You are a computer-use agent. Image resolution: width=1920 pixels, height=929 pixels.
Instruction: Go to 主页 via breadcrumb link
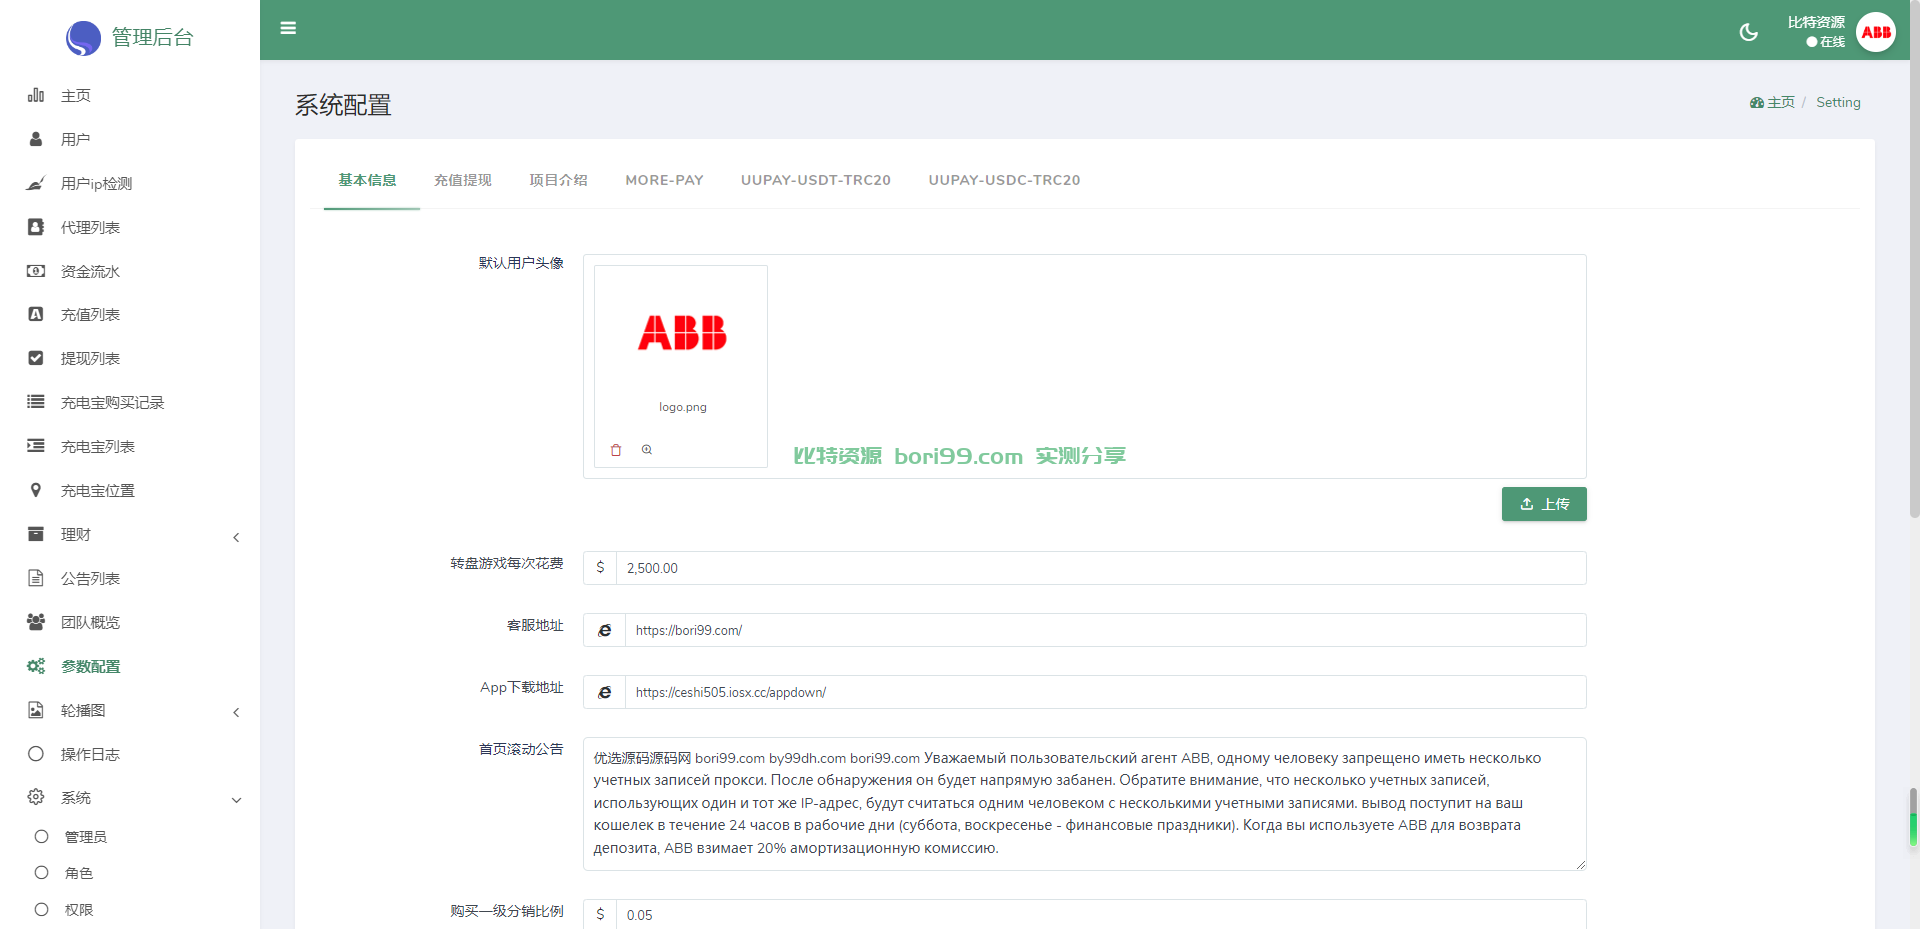pos(1781,103)
